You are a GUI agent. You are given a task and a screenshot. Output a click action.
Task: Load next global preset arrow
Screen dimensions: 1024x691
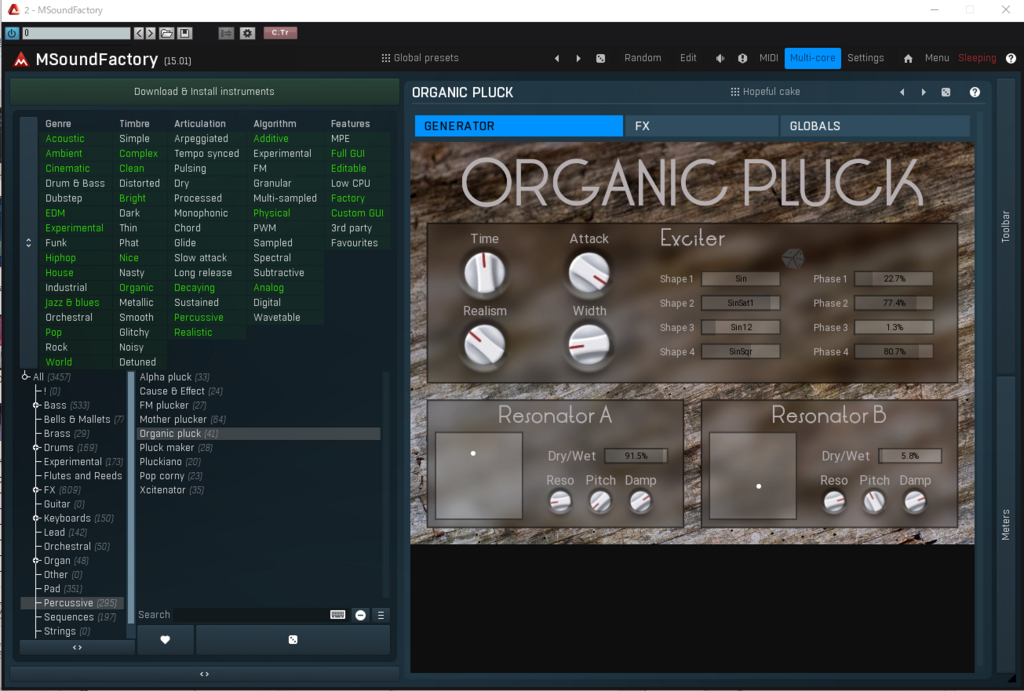578,58
